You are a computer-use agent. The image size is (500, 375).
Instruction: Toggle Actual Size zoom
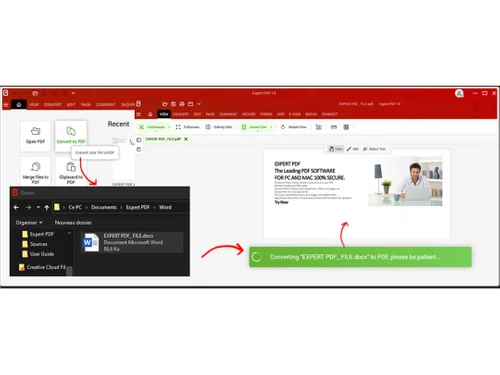[x=254, y=127]
